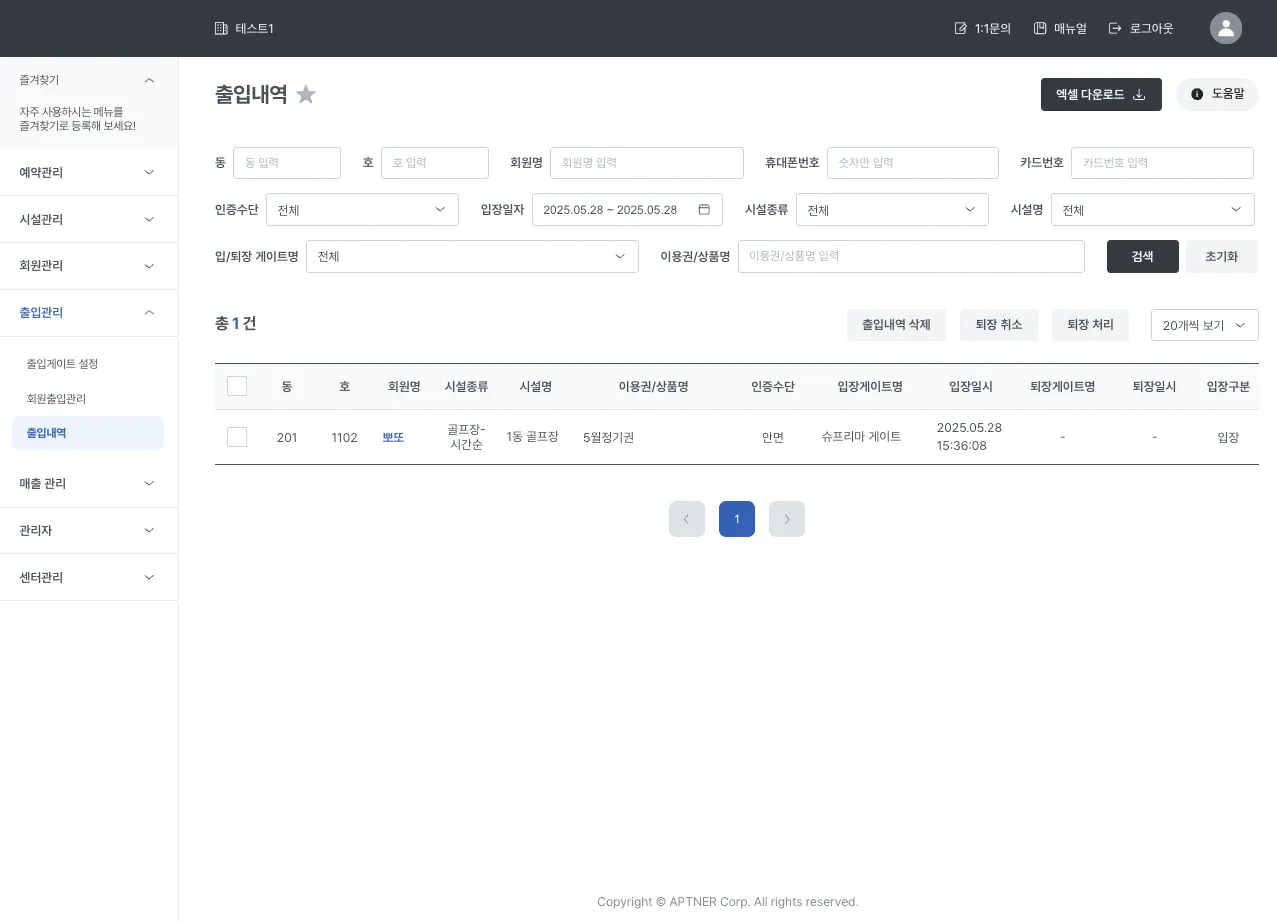Click 엑셀 다운로드 button
This screenshot has width=1277, height=921.
pyautogui.click(x=1101, y=94)
